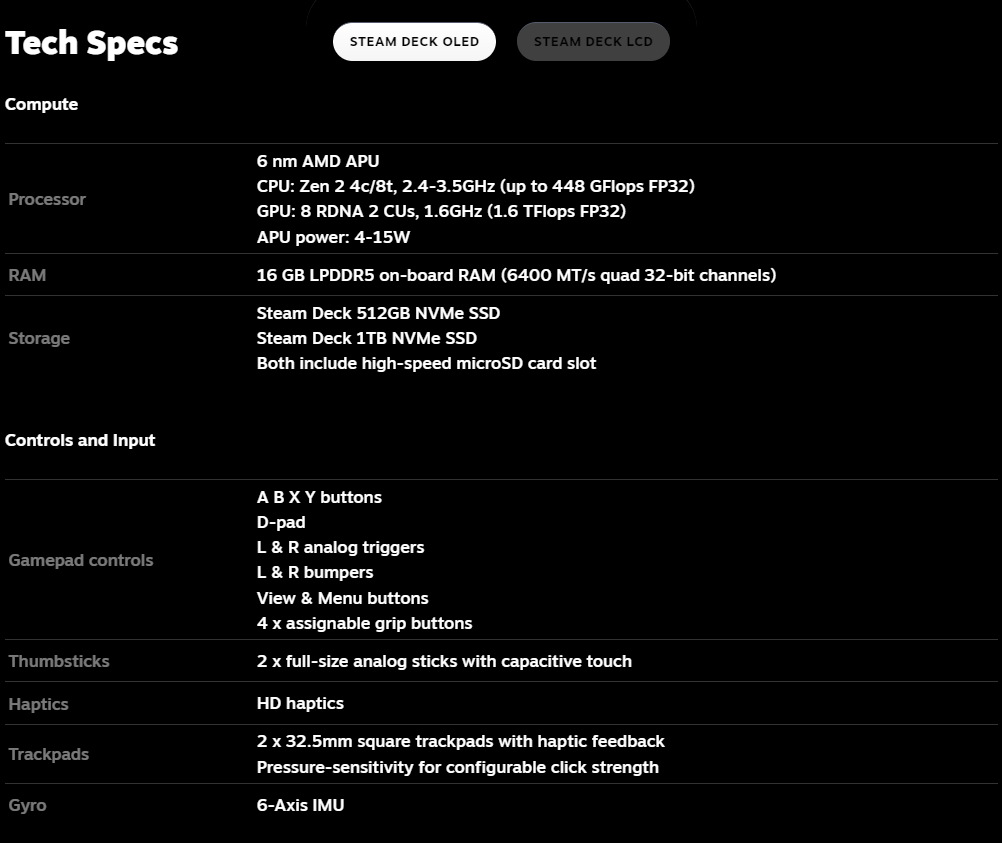Click the Haptics row label
Image resolution: width=1002 pixels, height=843 pixels.
tap(38, 704)
